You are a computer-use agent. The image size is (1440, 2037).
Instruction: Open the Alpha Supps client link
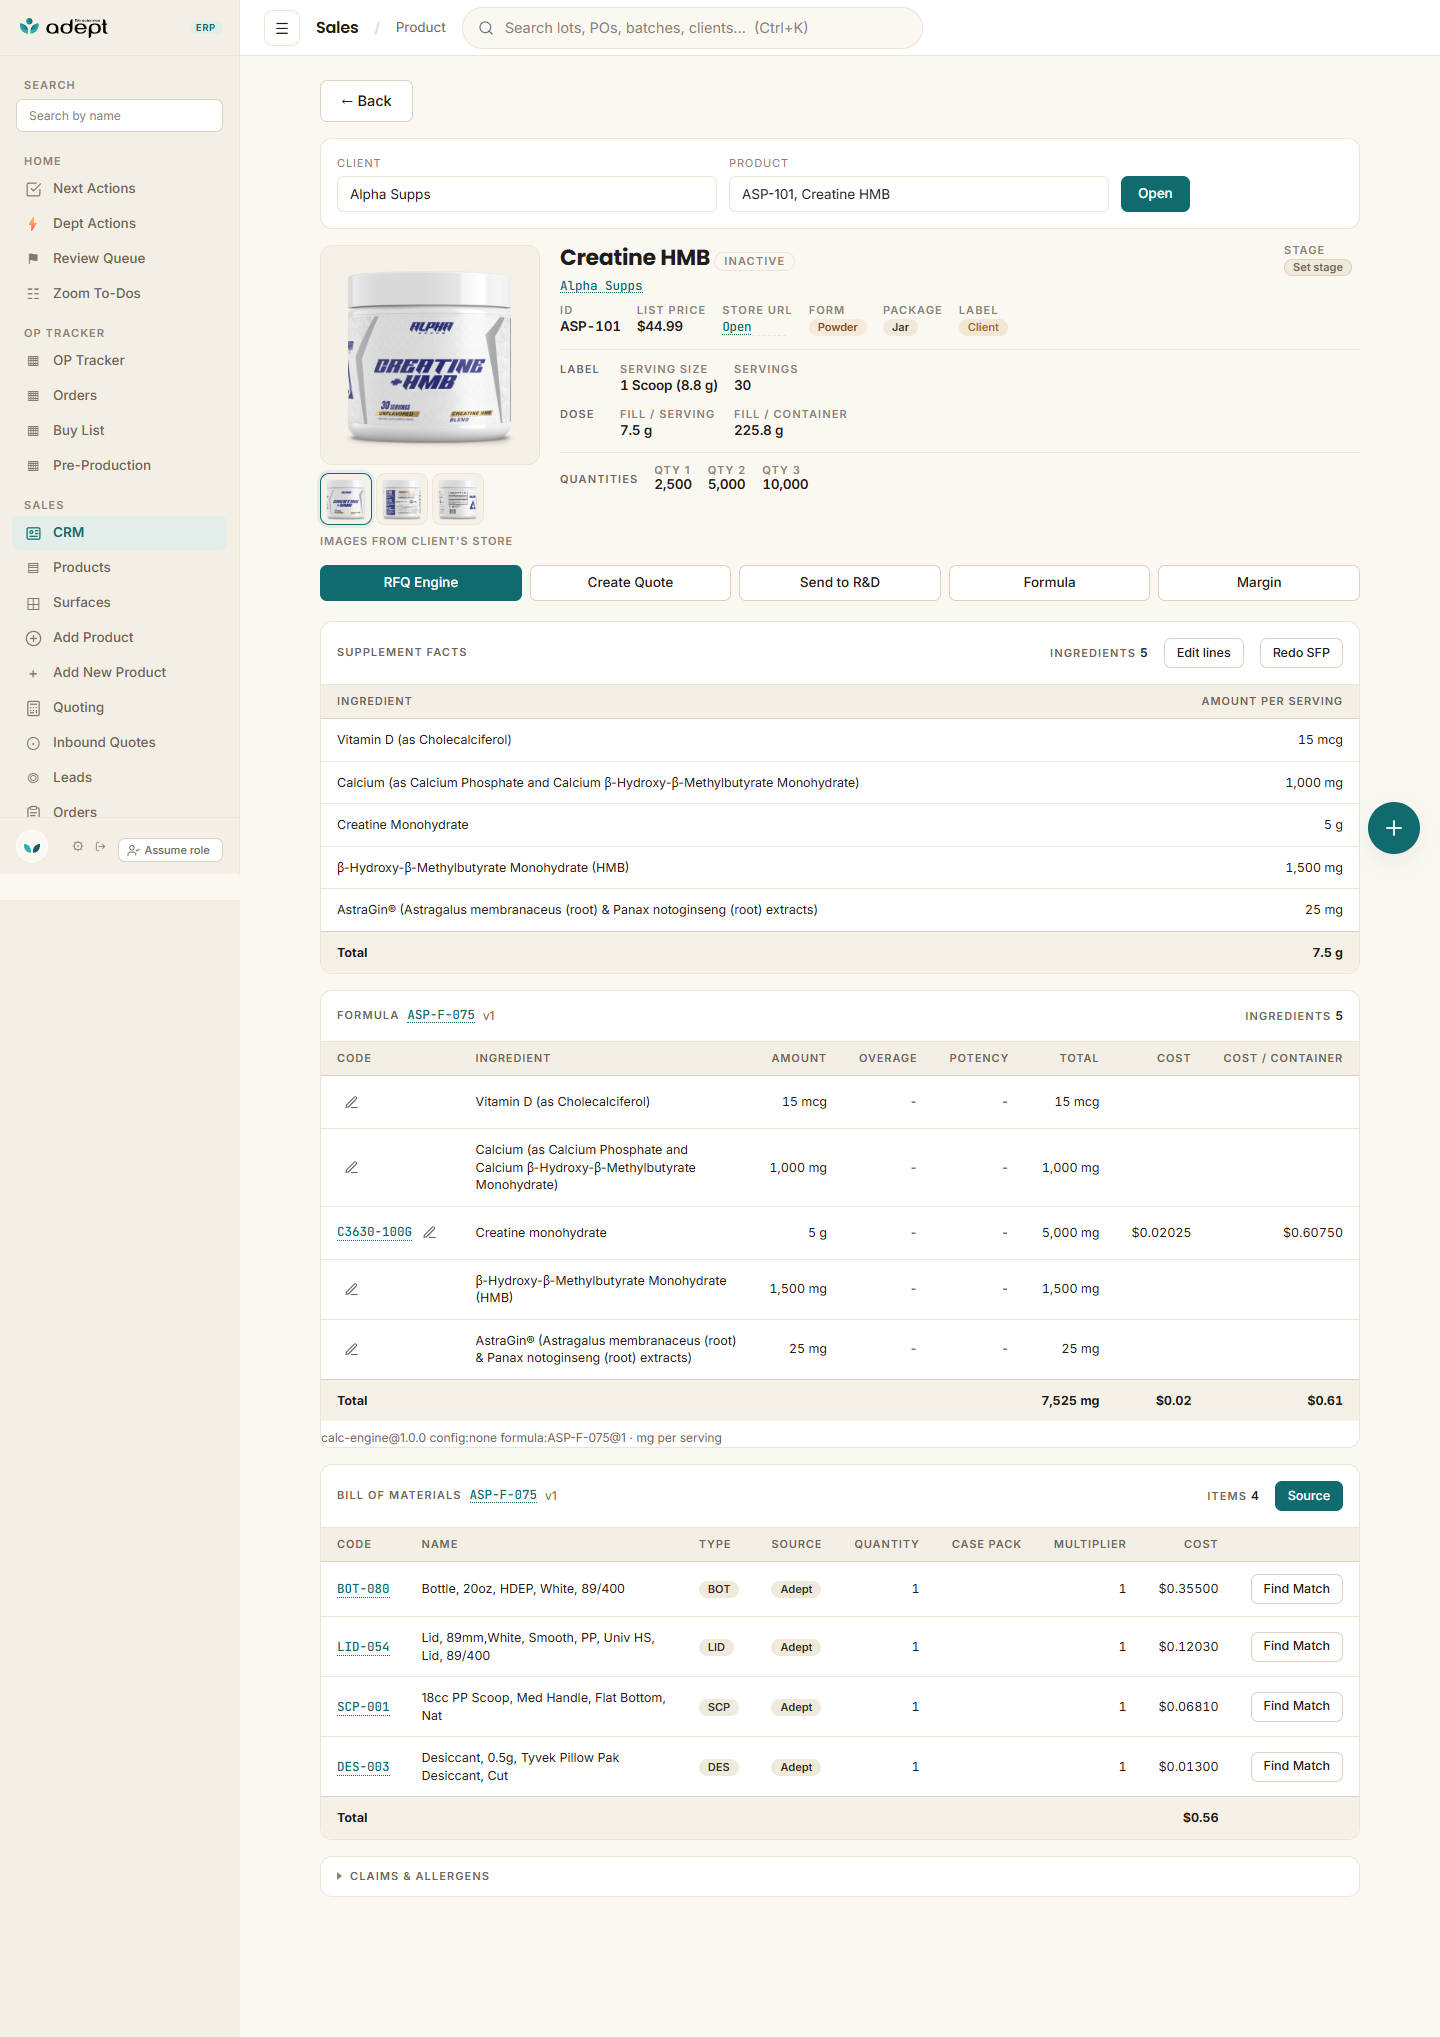pos(601,286)
